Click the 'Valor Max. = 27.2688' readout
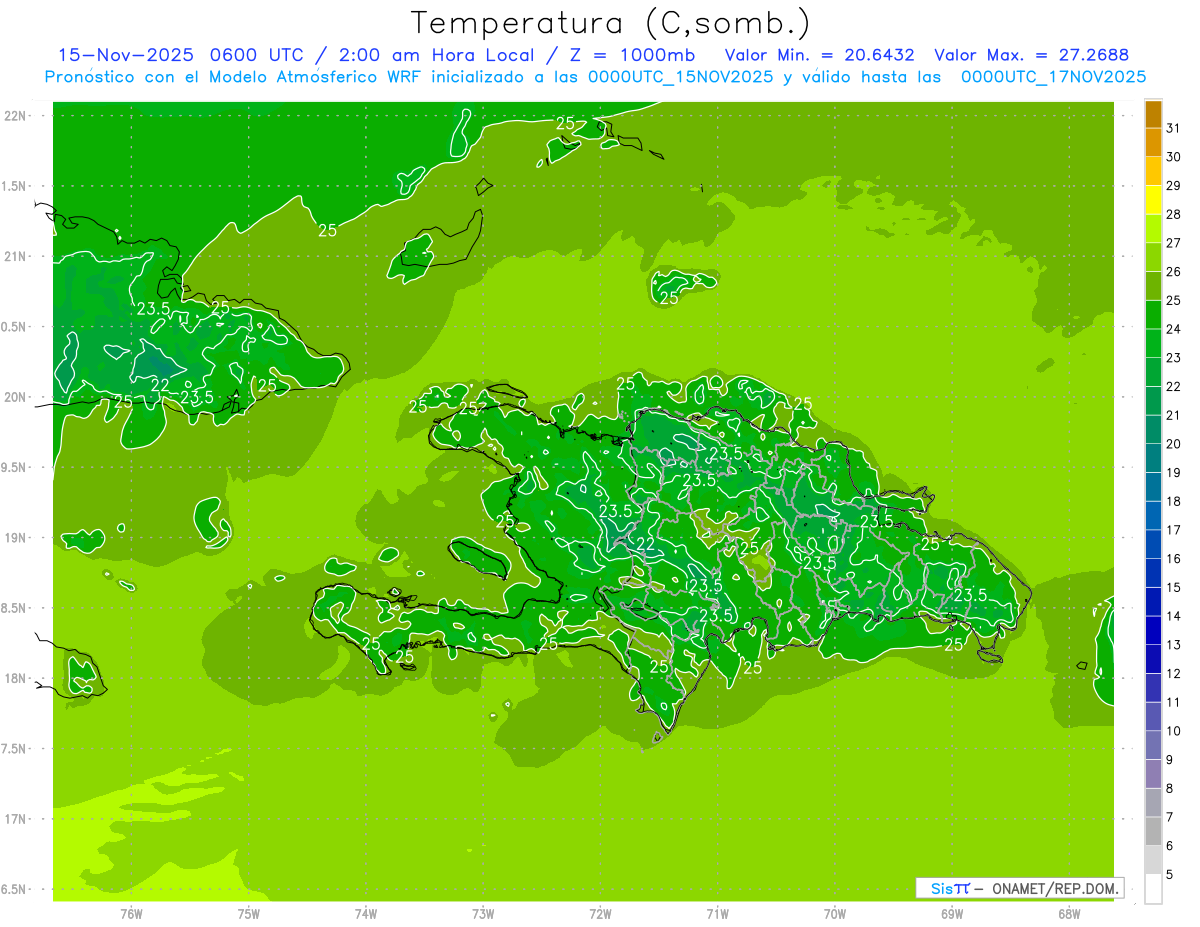1200x927 pixels. pos(1032,55)
